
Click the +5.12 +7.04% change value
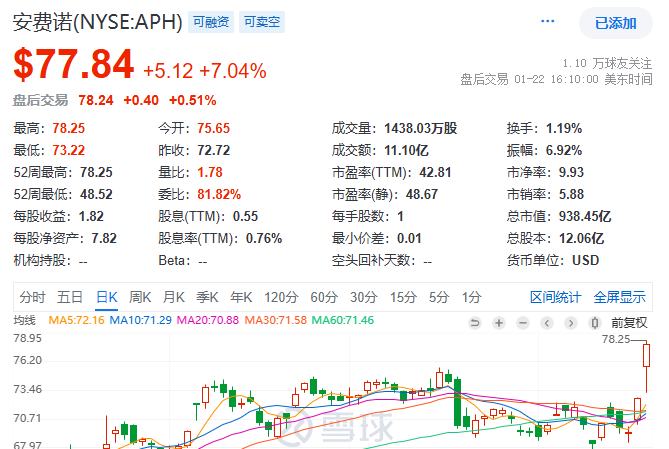point(205,71)
